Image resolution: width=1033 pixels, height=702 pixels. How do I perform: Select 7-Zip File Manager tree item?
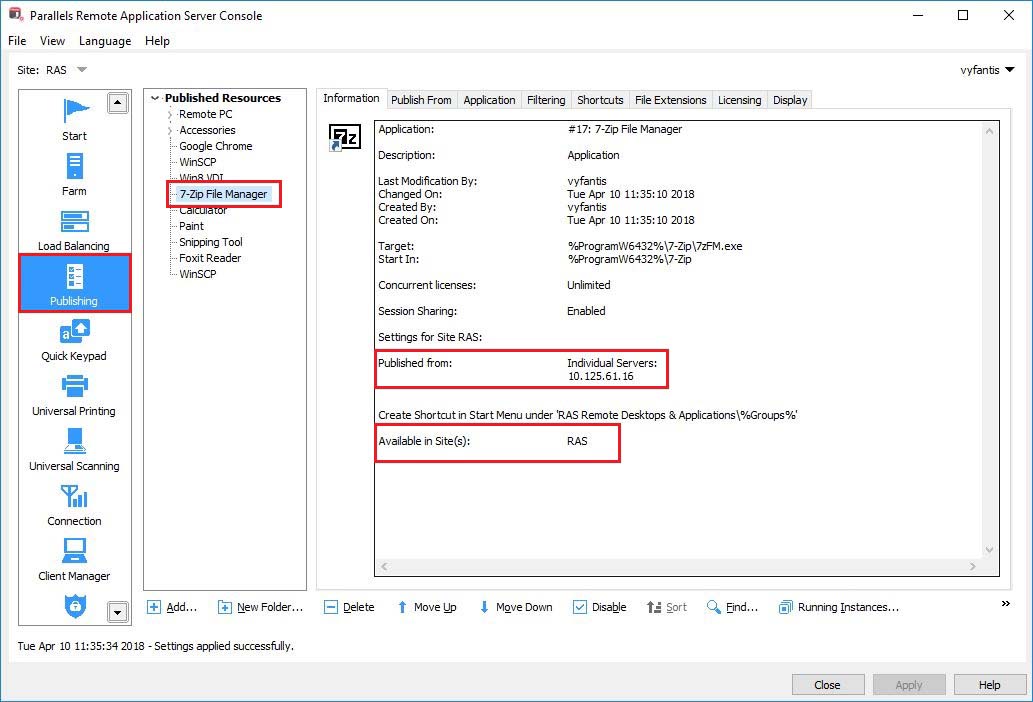coord(223,194)
